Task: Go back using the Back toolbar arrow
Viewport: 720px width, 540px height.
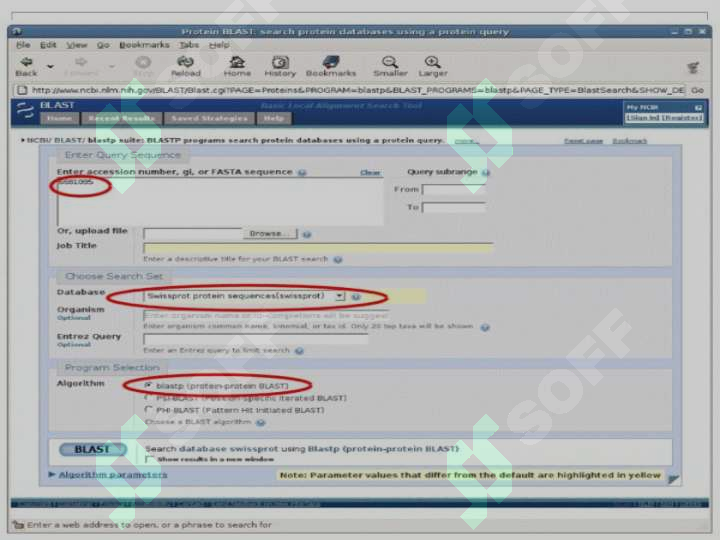Action: point(26,66)
